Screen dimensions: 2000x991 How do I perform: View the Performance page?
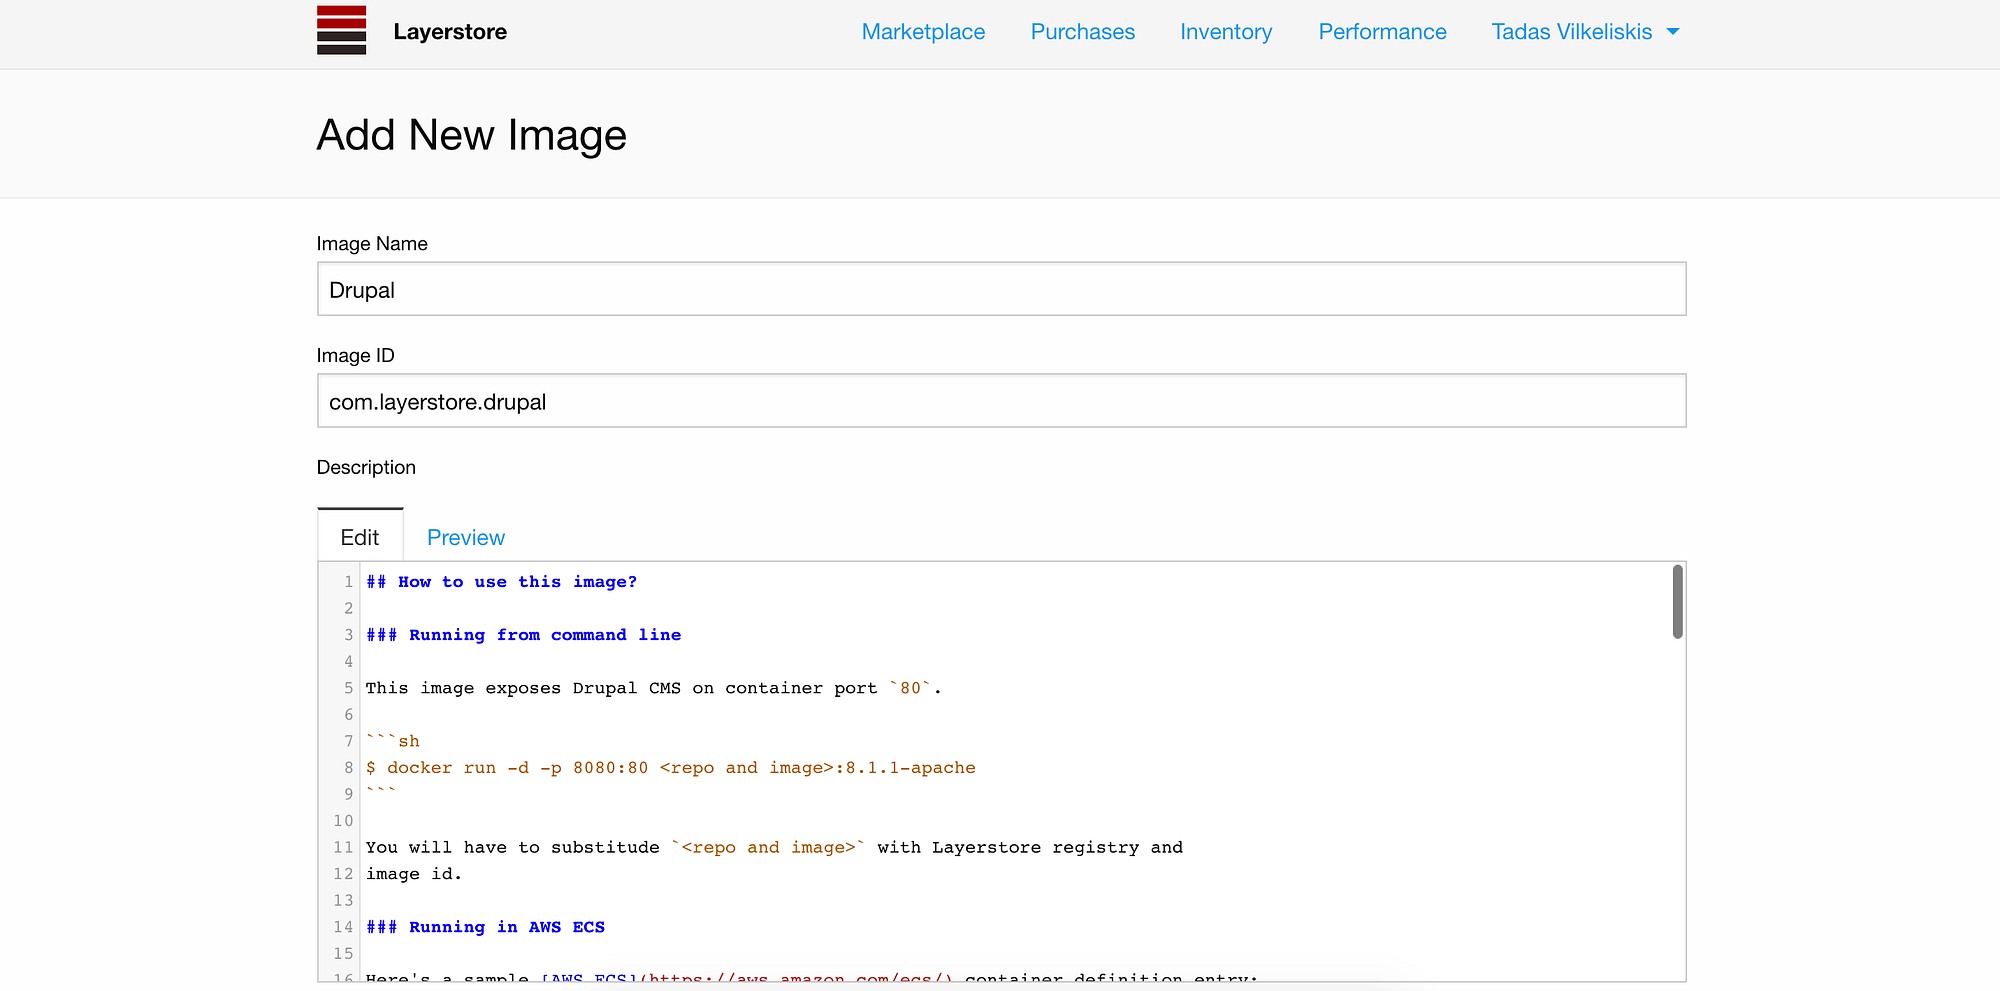coord(1382,32)
